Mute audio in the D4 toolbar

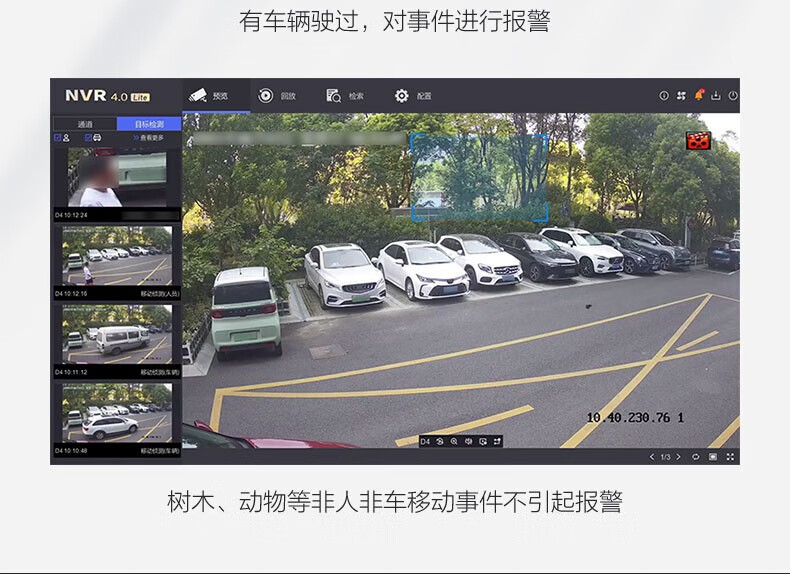click(469, 441)
